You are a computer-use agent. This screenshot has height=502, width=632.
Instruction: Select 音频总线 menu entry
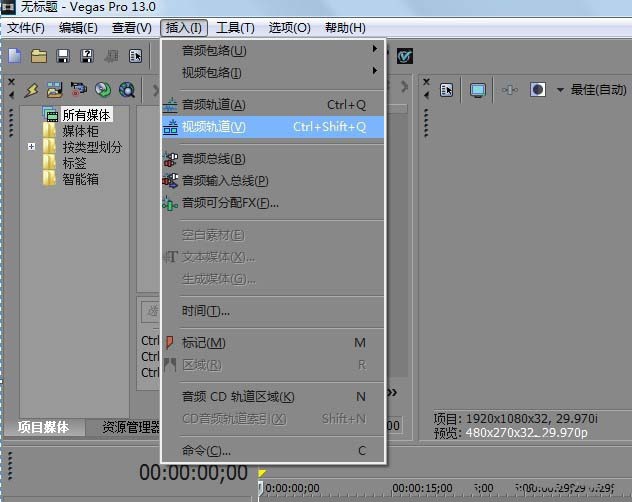click(x=273, y=159)
